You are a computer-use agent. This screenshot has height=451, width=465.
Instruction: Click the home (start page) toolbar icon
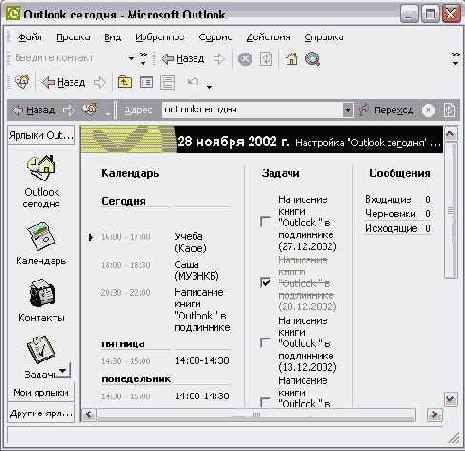pos(292,59)
